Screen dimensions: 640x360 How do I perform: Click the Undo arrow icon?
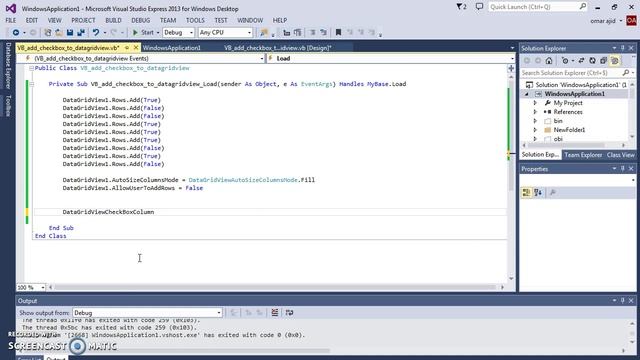96,32
